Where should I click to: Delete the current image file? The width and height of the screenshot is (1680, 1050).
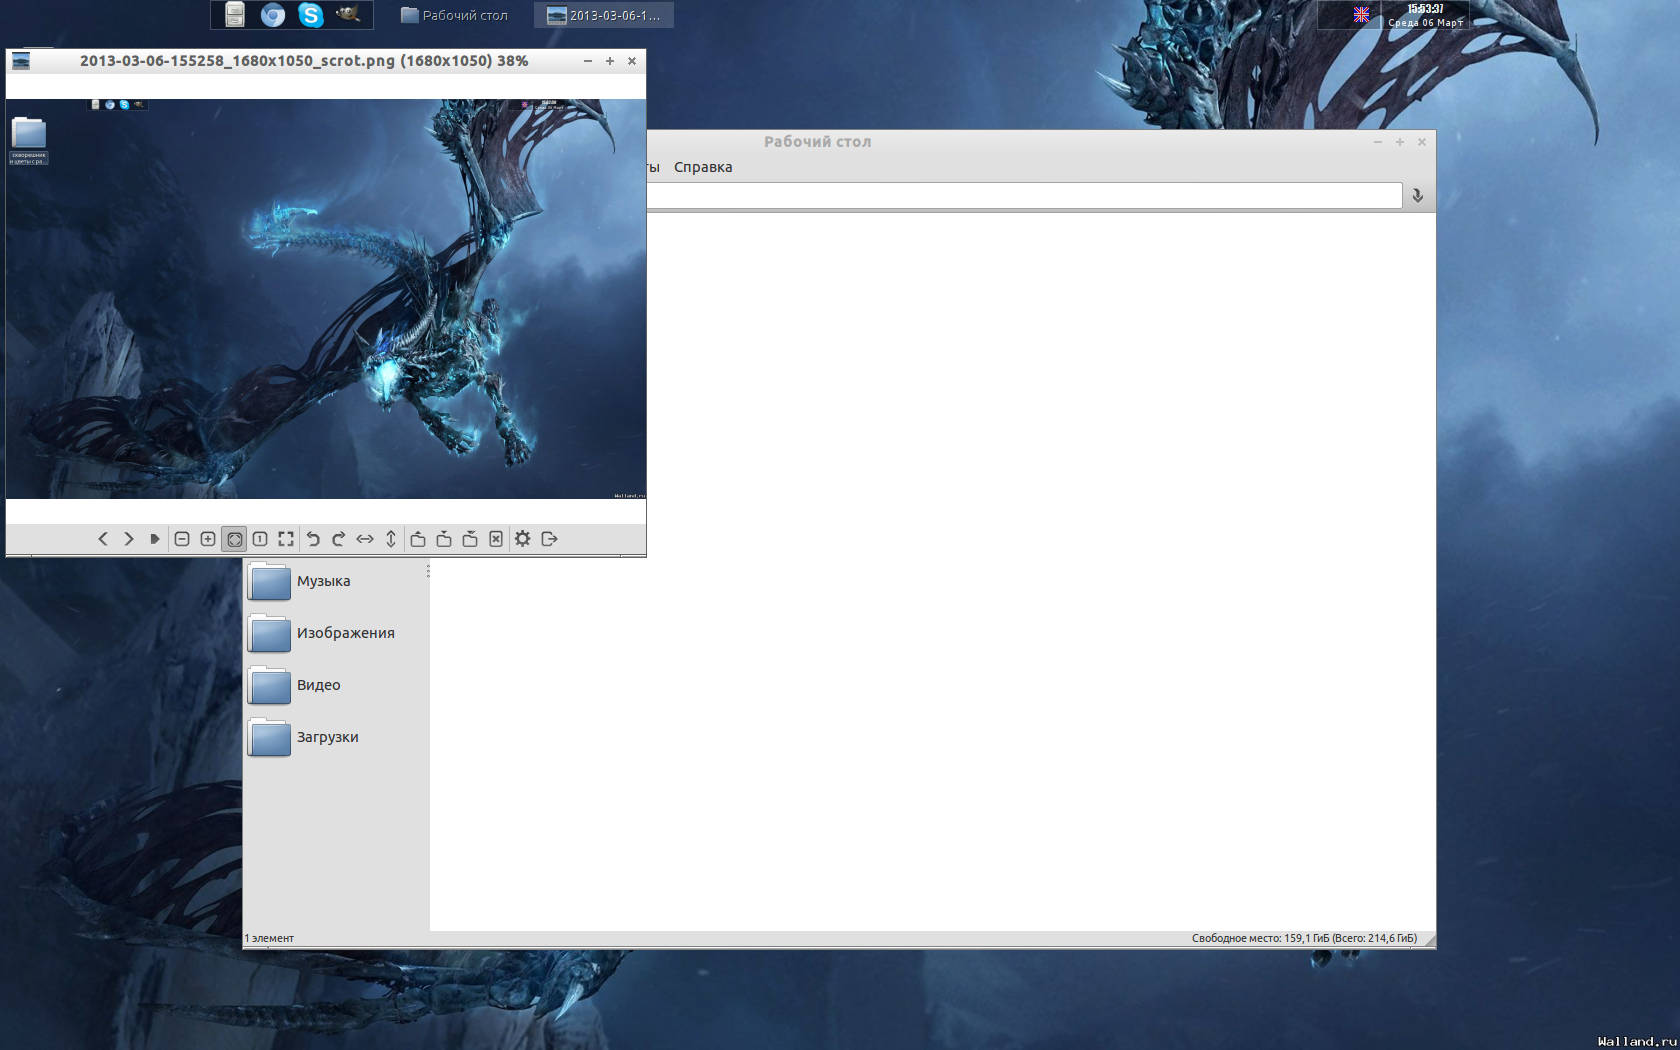(496, 539)
